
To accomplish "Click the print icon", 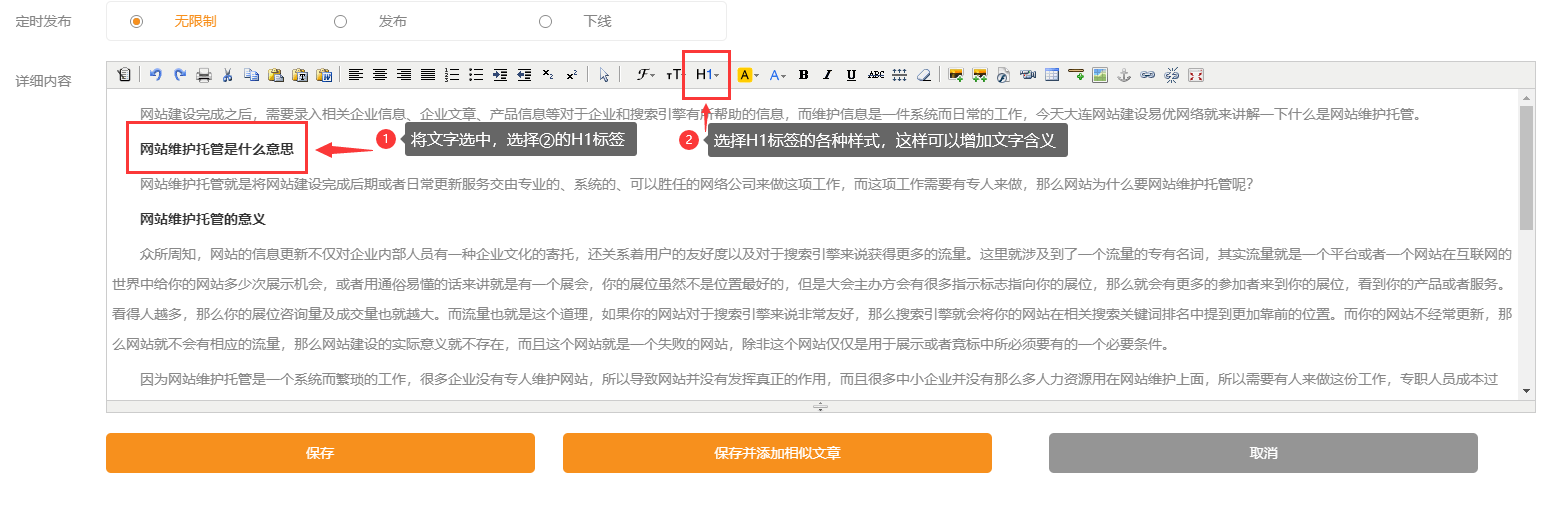I will [x=204, y=75].
